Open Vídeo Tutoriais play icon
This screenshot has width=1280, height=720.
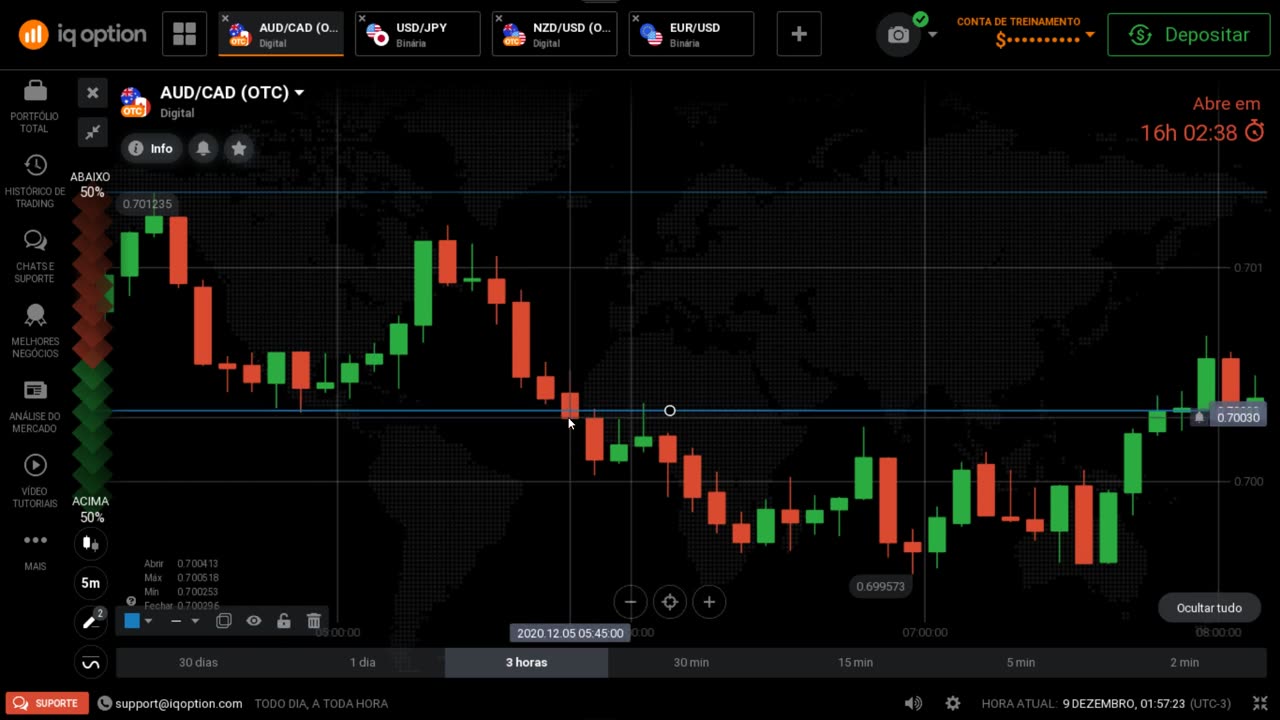point(35,465)
